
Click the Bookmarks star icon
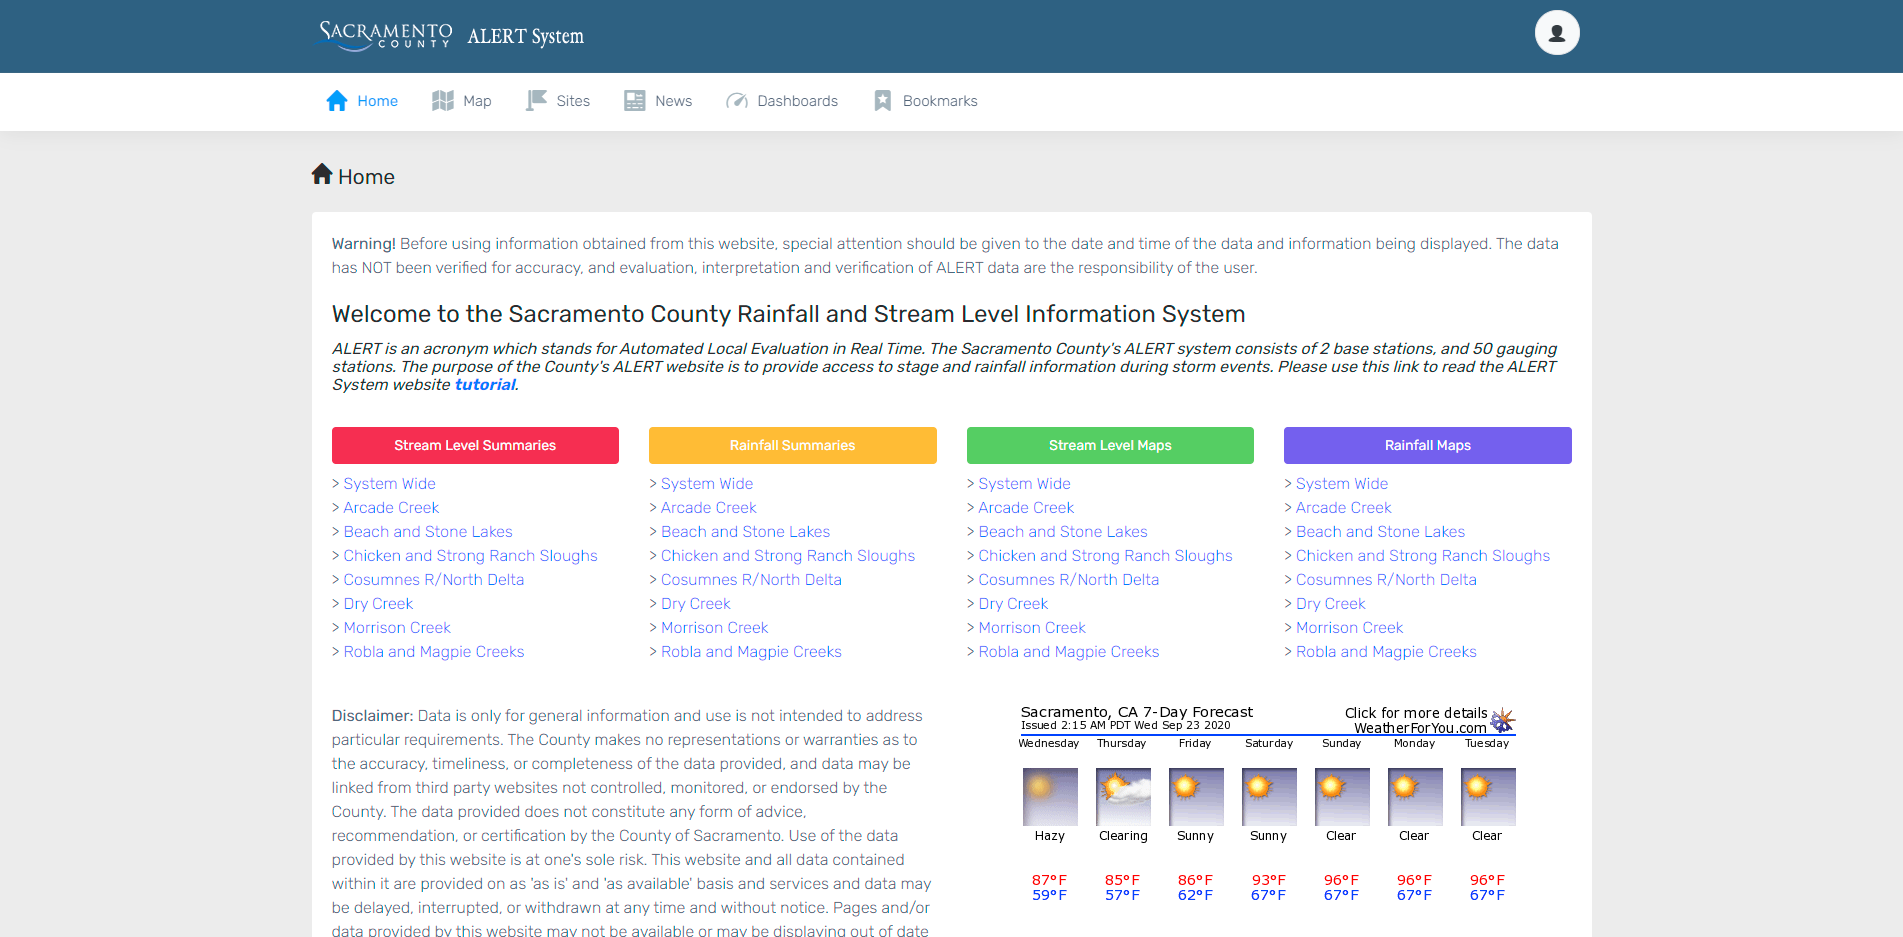point(883,101)
